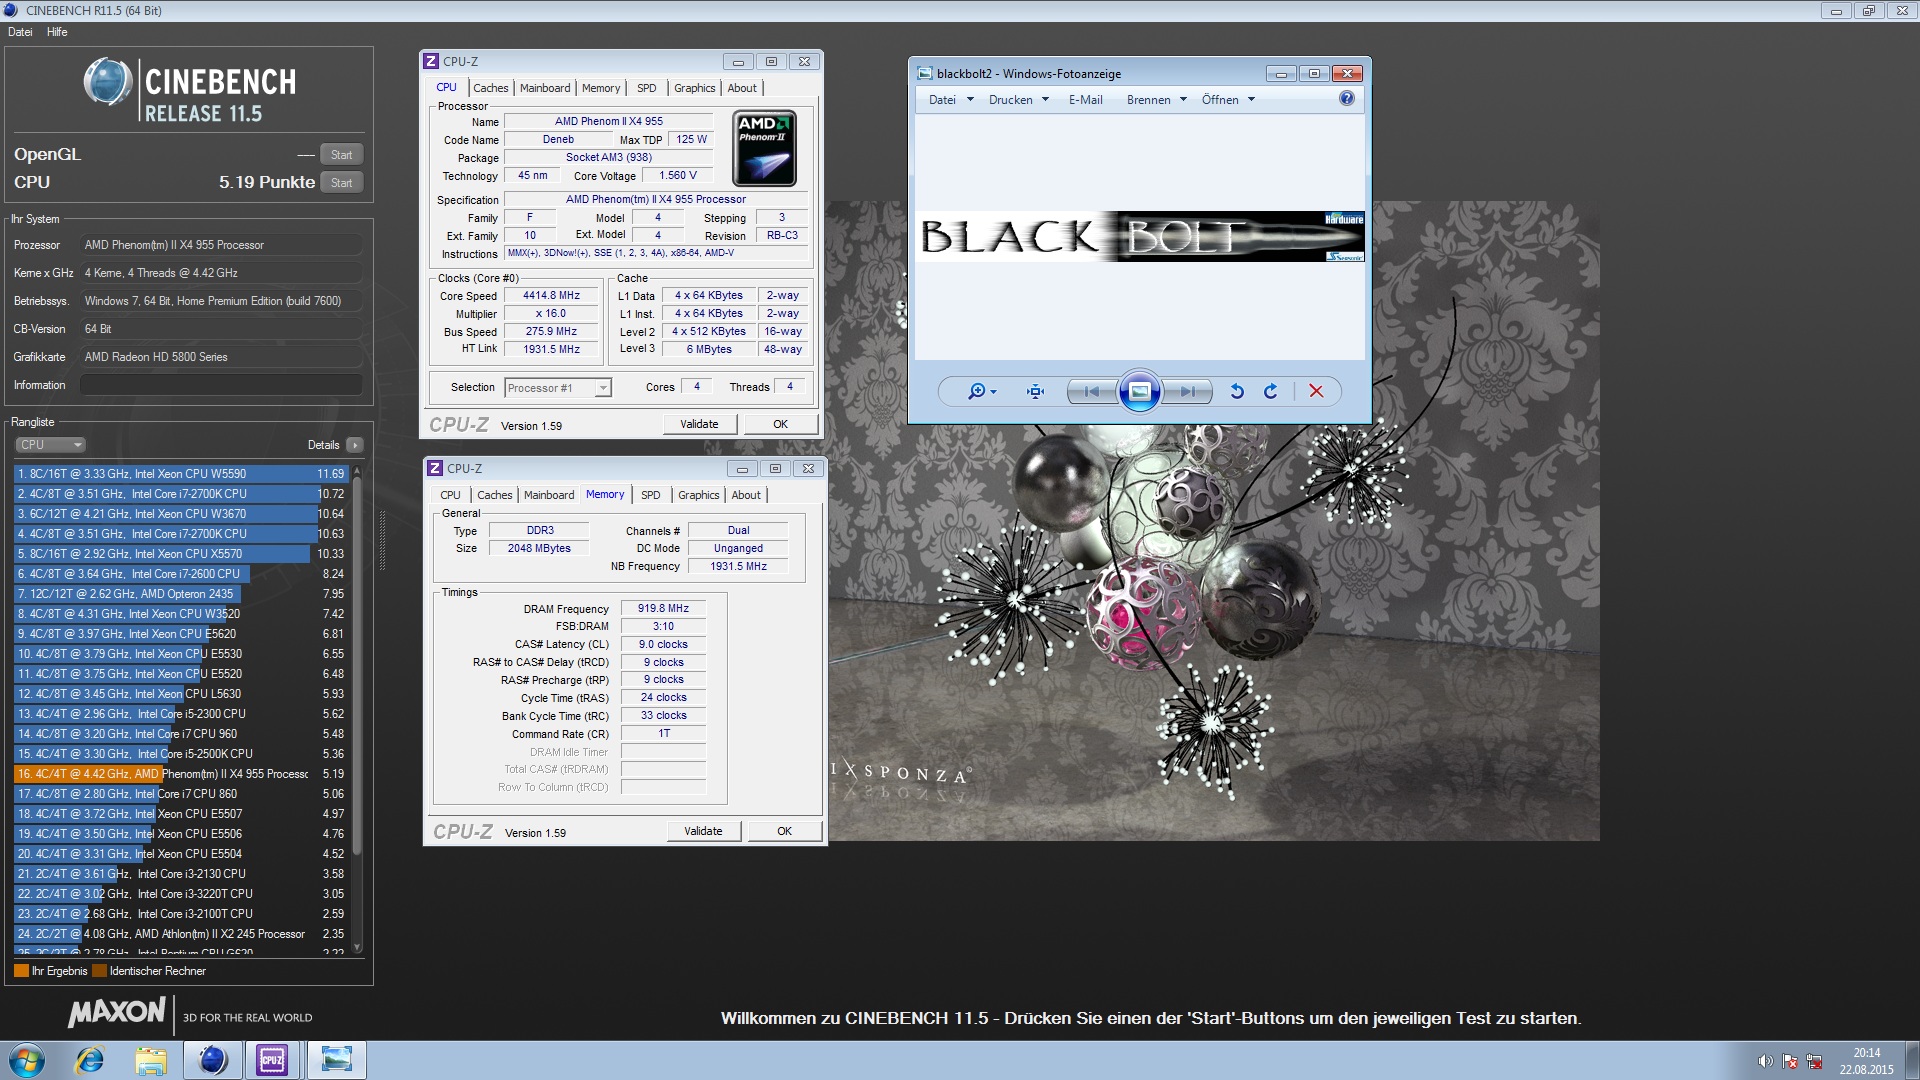Switch to the photo viewer taskbar icon
The height and width of the screenshot is (1080, 1920).
pos(337,1060)
